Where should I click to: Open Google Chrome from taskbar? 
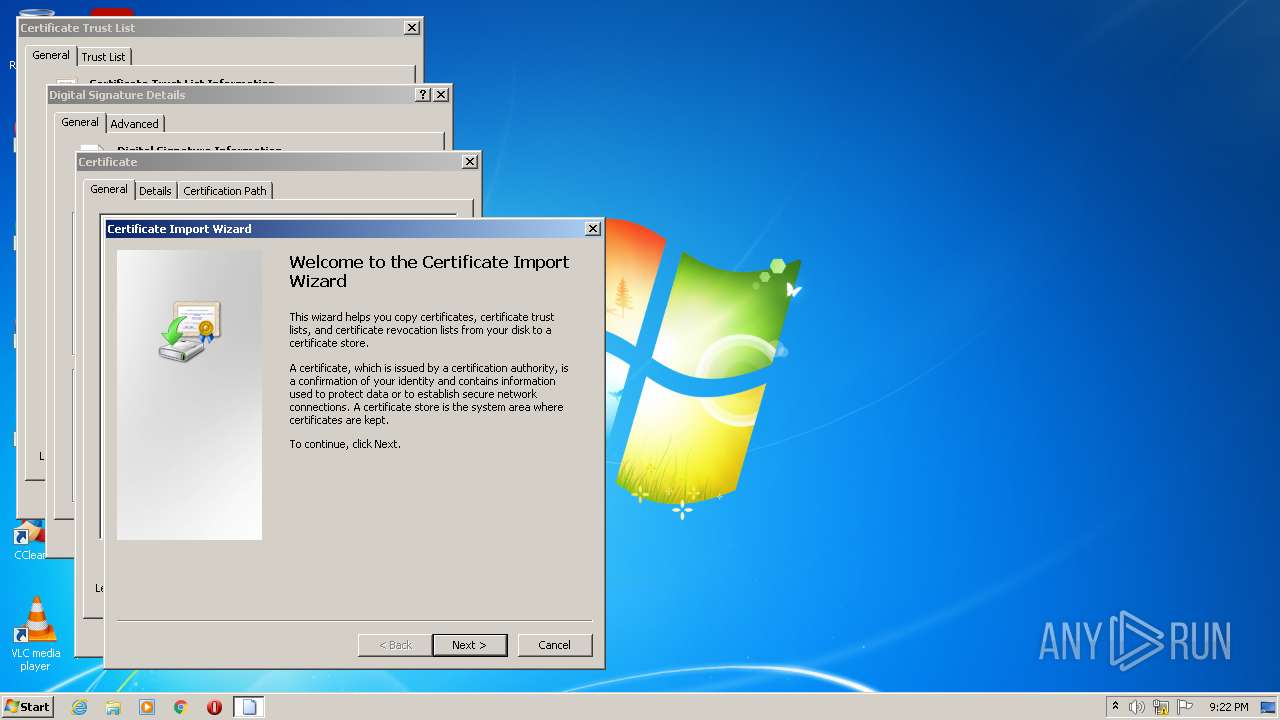point(181,707)
